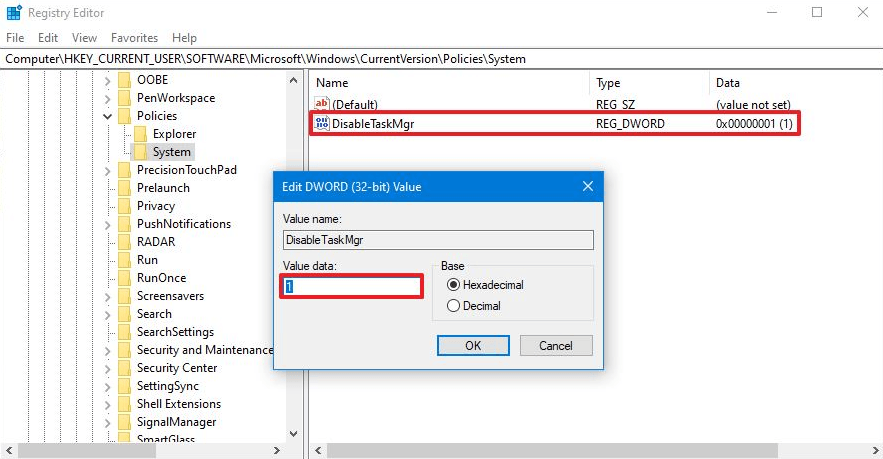This screenshot has height=459, width=883.
Task: Collapse the Policies tree node
Action: pyautogui.click(x=108, y=116)
